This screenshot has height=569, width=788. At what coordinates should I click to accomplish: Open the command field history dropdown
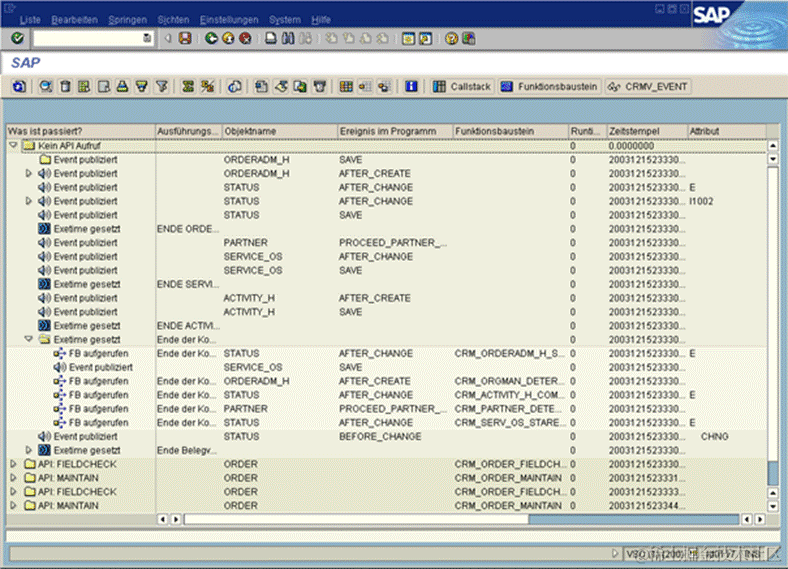point(147,38)
